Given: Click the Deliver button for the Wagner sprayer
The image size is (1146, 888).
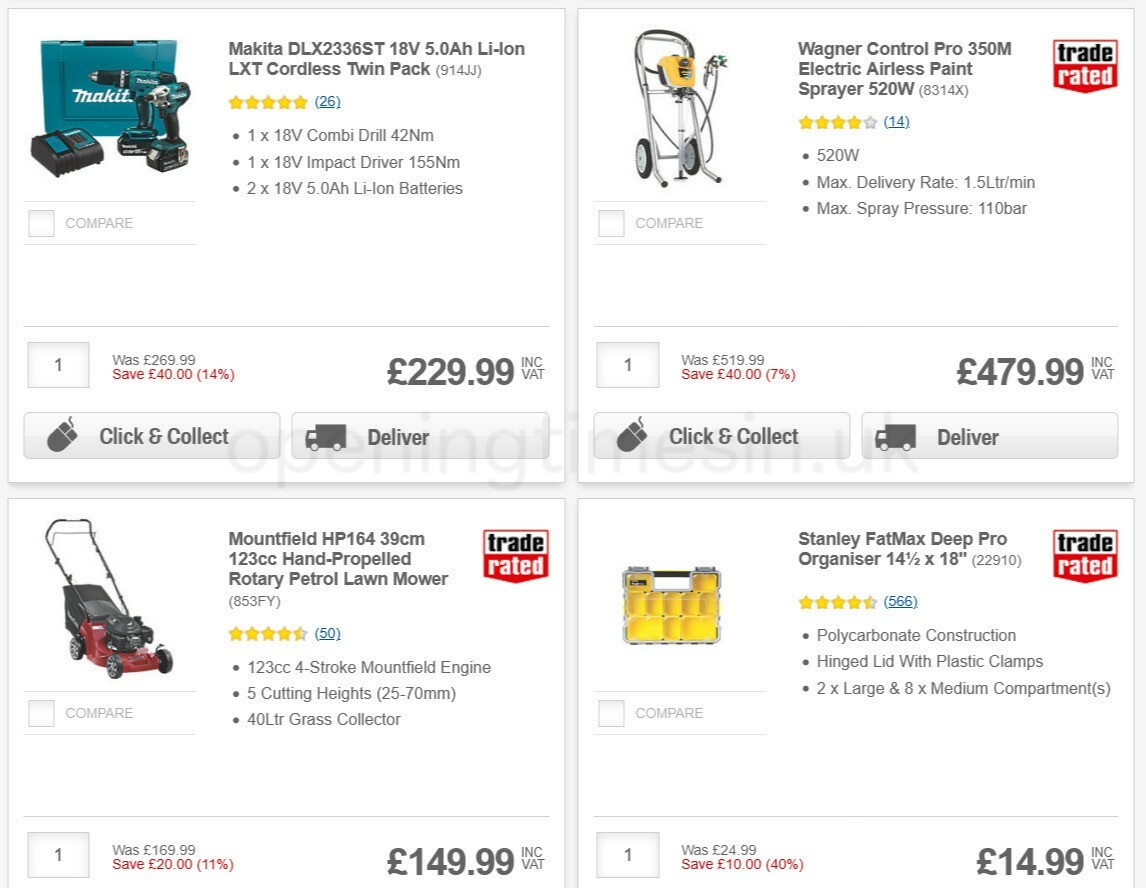Looking at the screenshot, I should click(988, 435).
